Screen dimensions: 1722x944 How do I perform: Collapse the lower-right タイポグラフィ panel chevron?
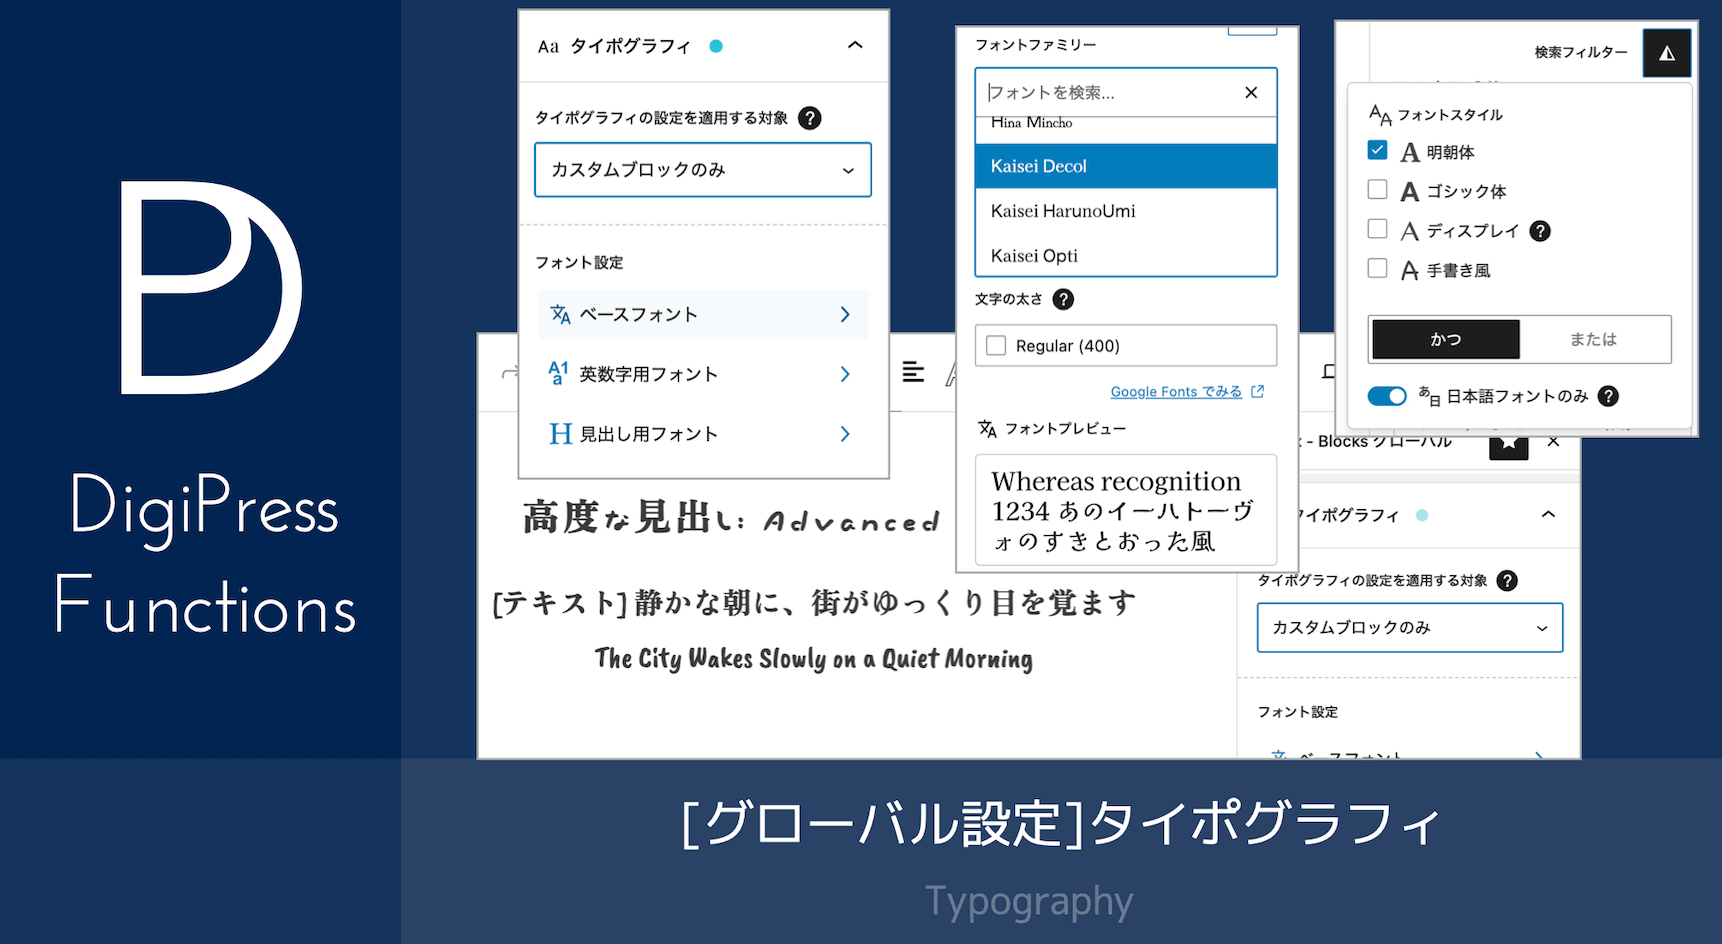pyautogui.click(x=1548, y=514)
